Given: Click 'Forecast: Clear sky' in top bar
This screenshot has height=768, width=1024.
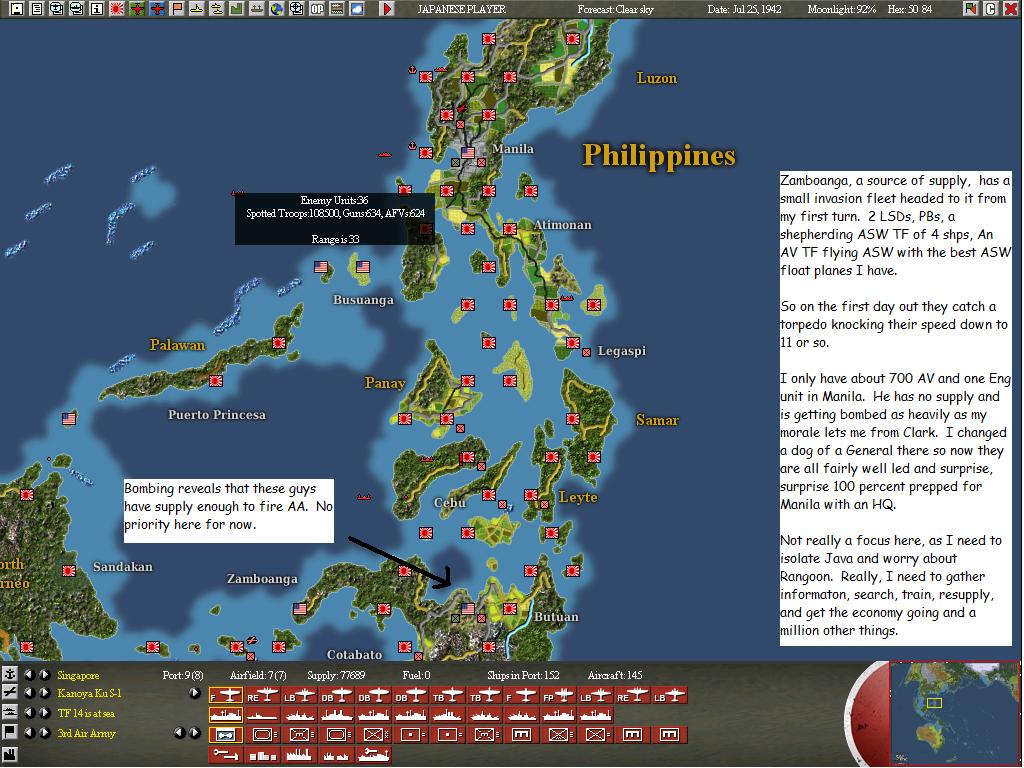Looking at the screenshot, I should [615, 9].
